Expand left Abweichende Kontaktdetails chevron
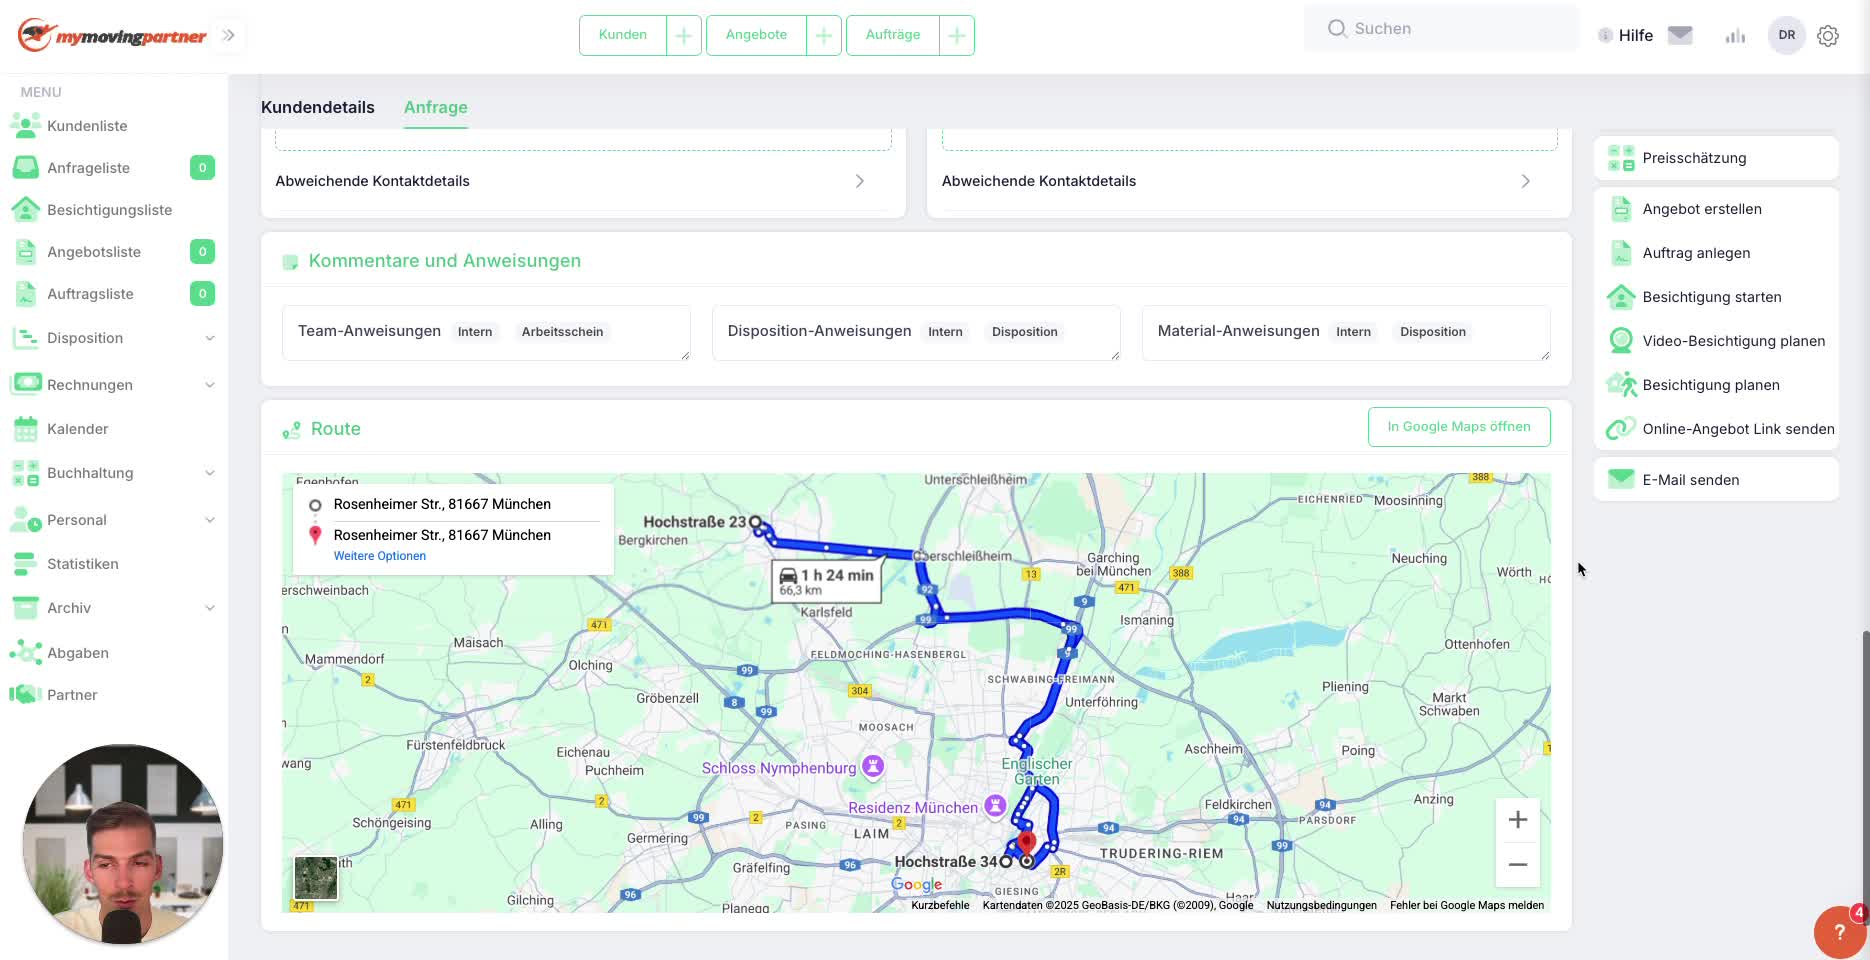1870x960 pixels. [860, 181]
